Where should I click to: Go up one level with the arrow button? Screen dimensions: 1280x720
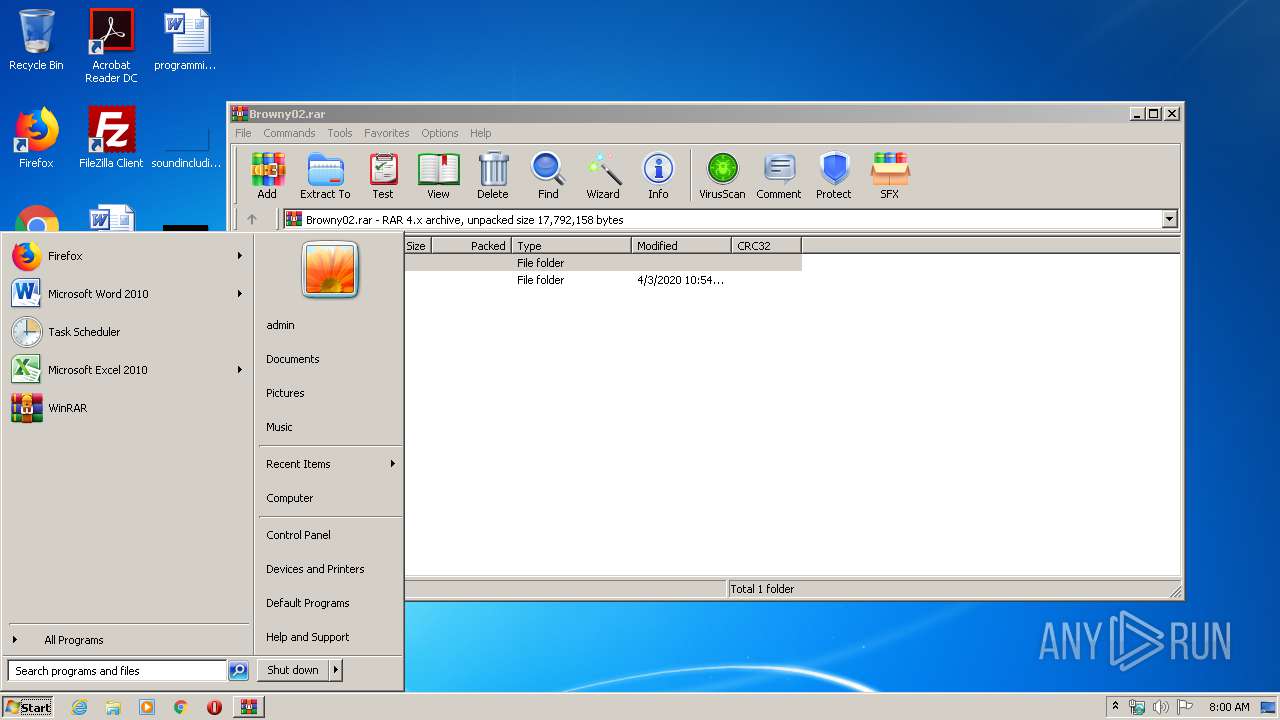point(252,220)
